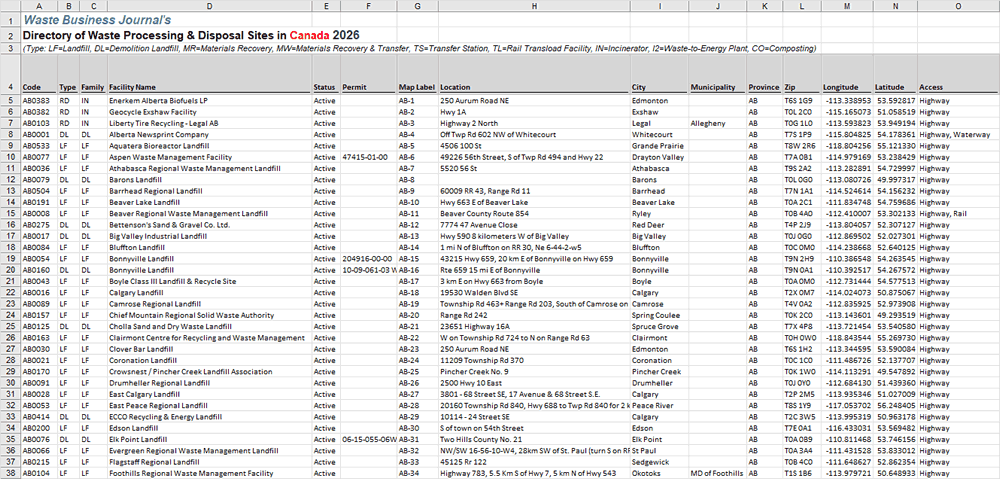Select column header O

(x=958, y=6)
